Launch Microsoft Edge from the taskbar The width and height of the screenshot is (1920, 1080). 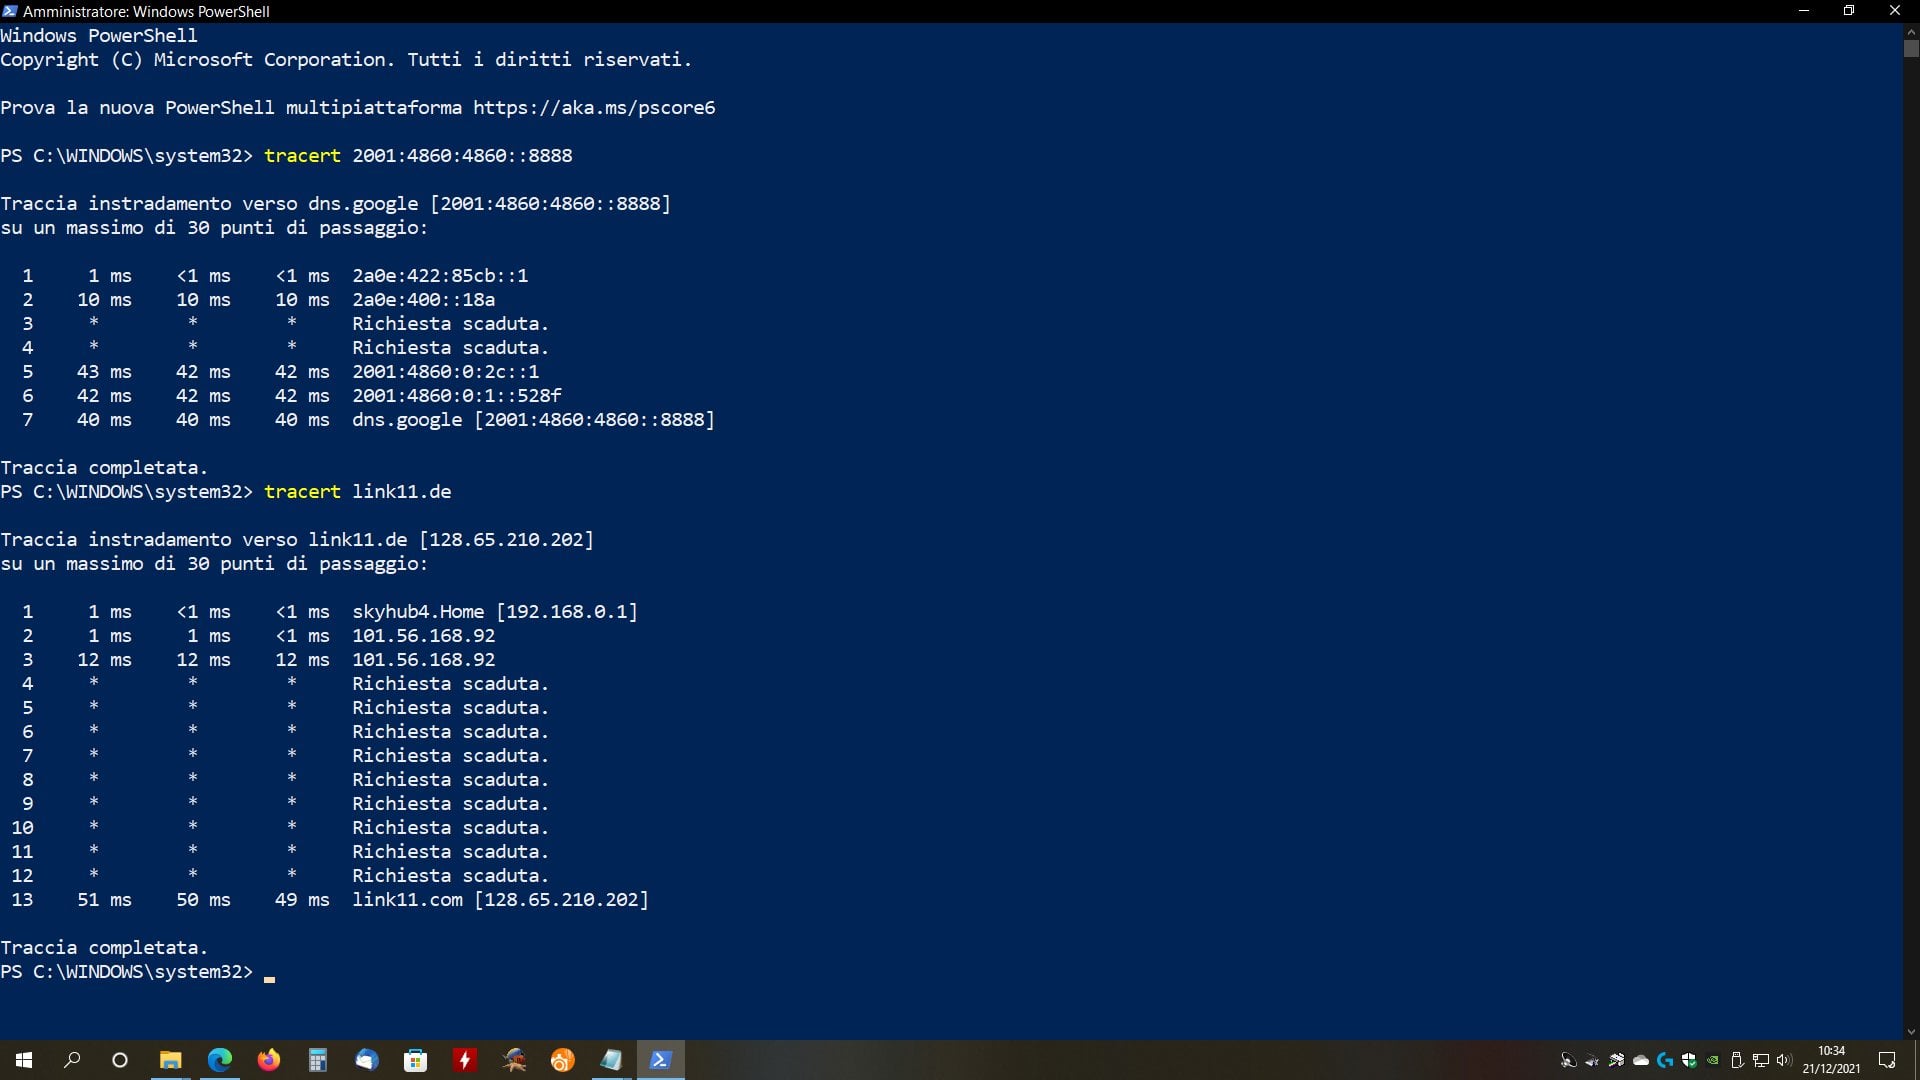pyautogui.click(x=219, y=1060)
